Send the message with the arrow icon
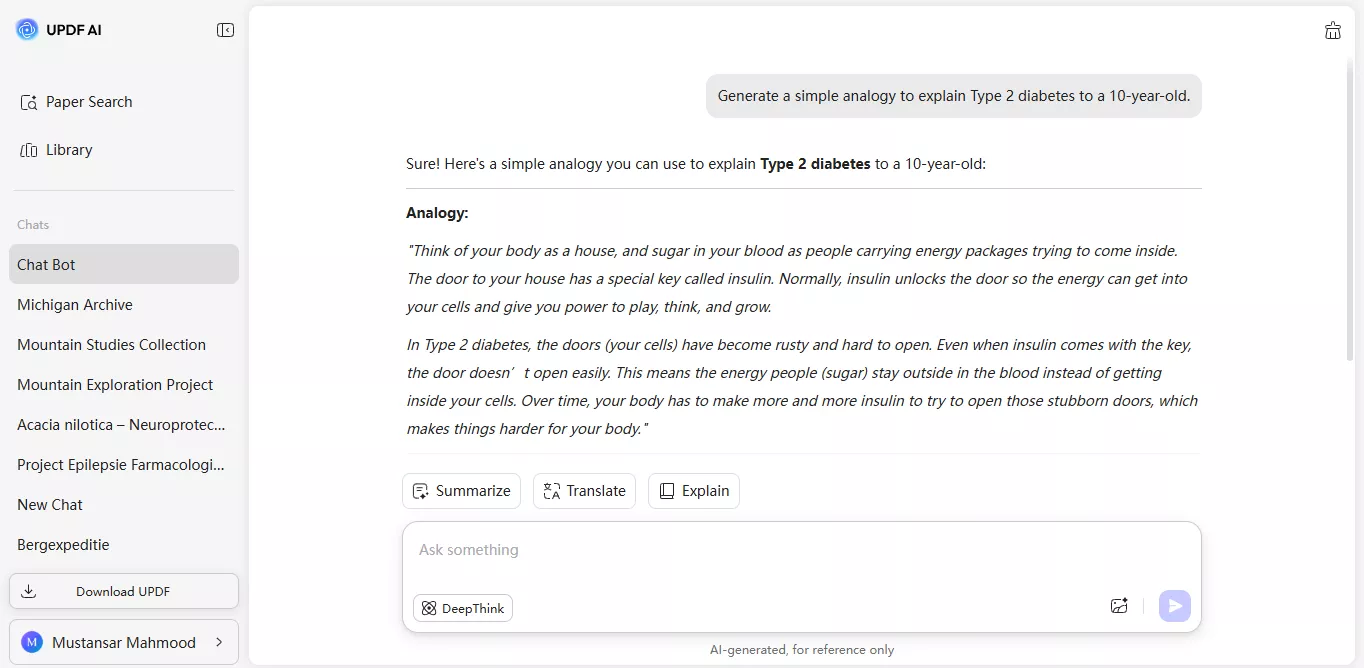The height and width of the screenshot is (668, 1364). (x=1174, y=605)
